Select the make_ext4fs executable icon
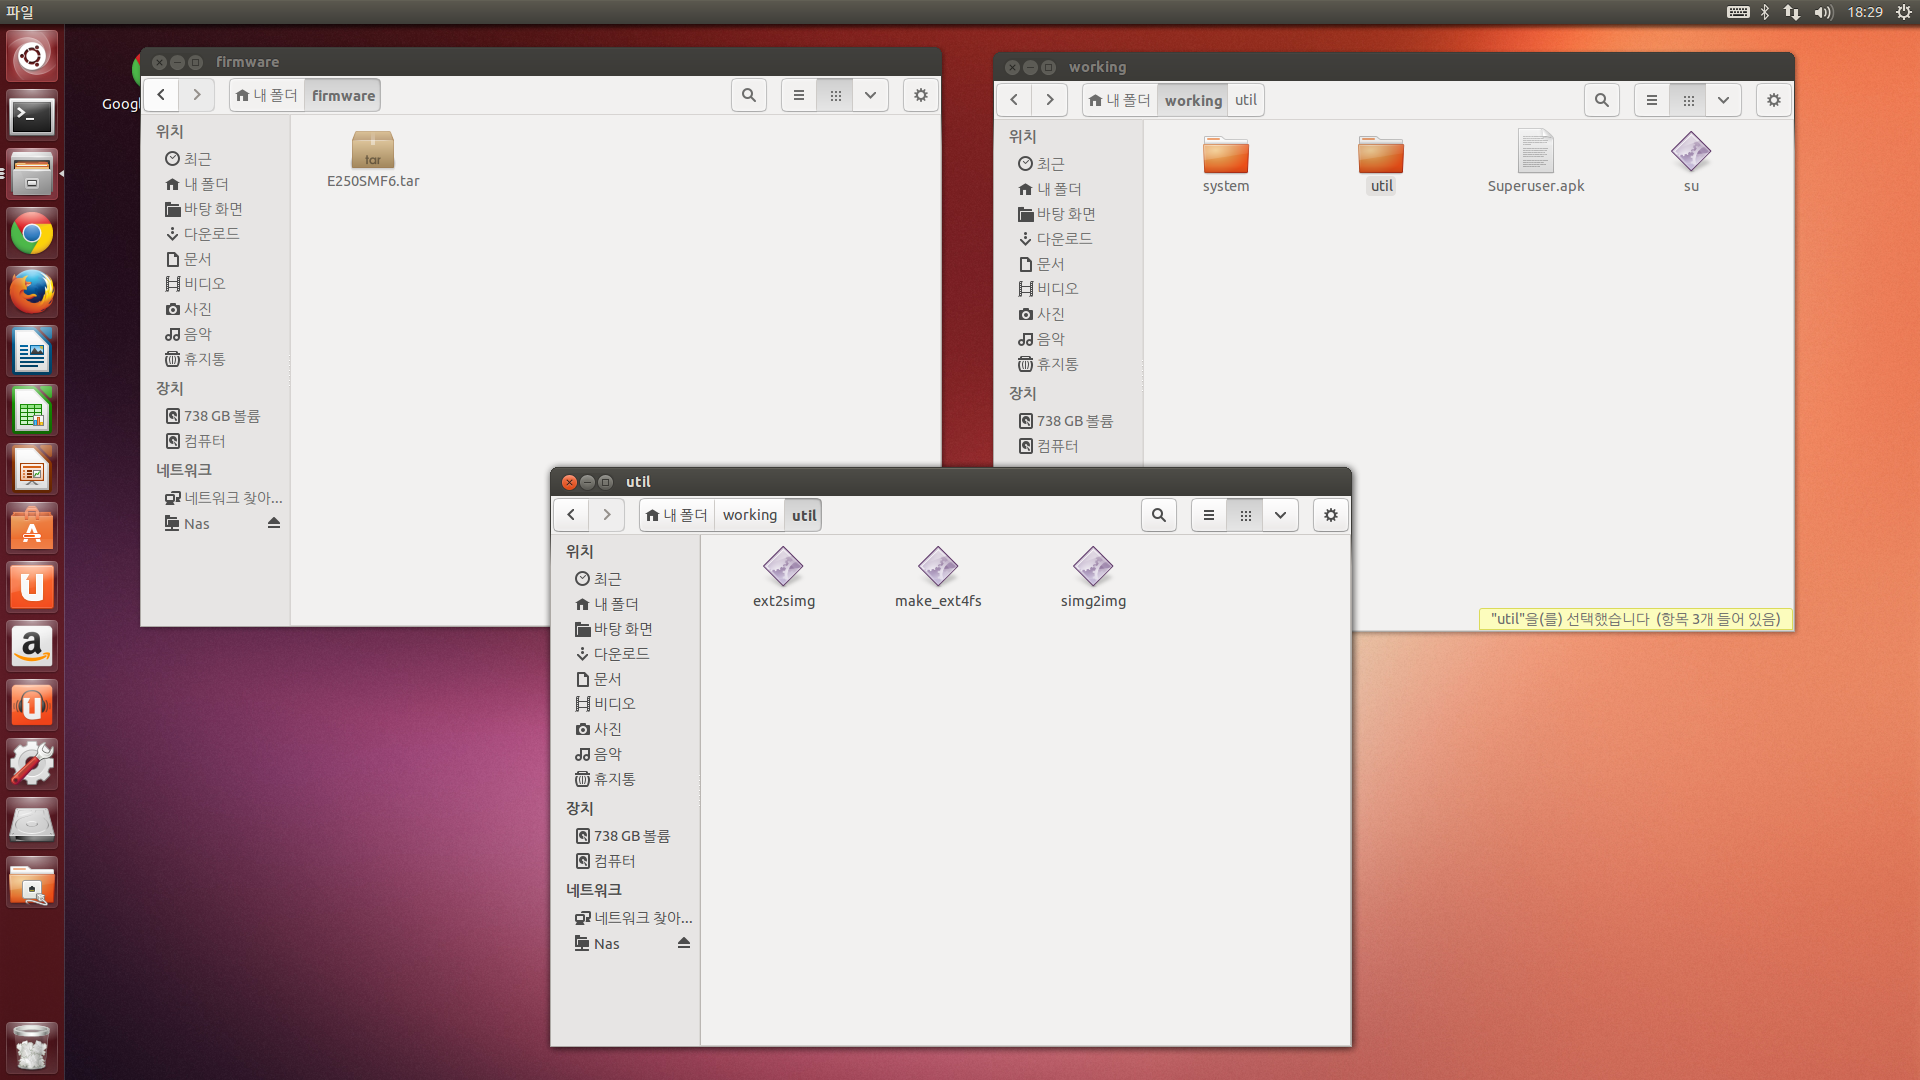1920x1080 pixels. click(x=937, y=568)
